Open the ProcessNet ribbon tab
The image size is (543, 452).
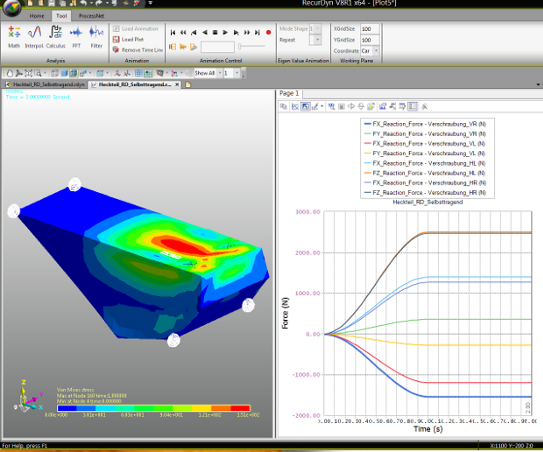(91, 16)
